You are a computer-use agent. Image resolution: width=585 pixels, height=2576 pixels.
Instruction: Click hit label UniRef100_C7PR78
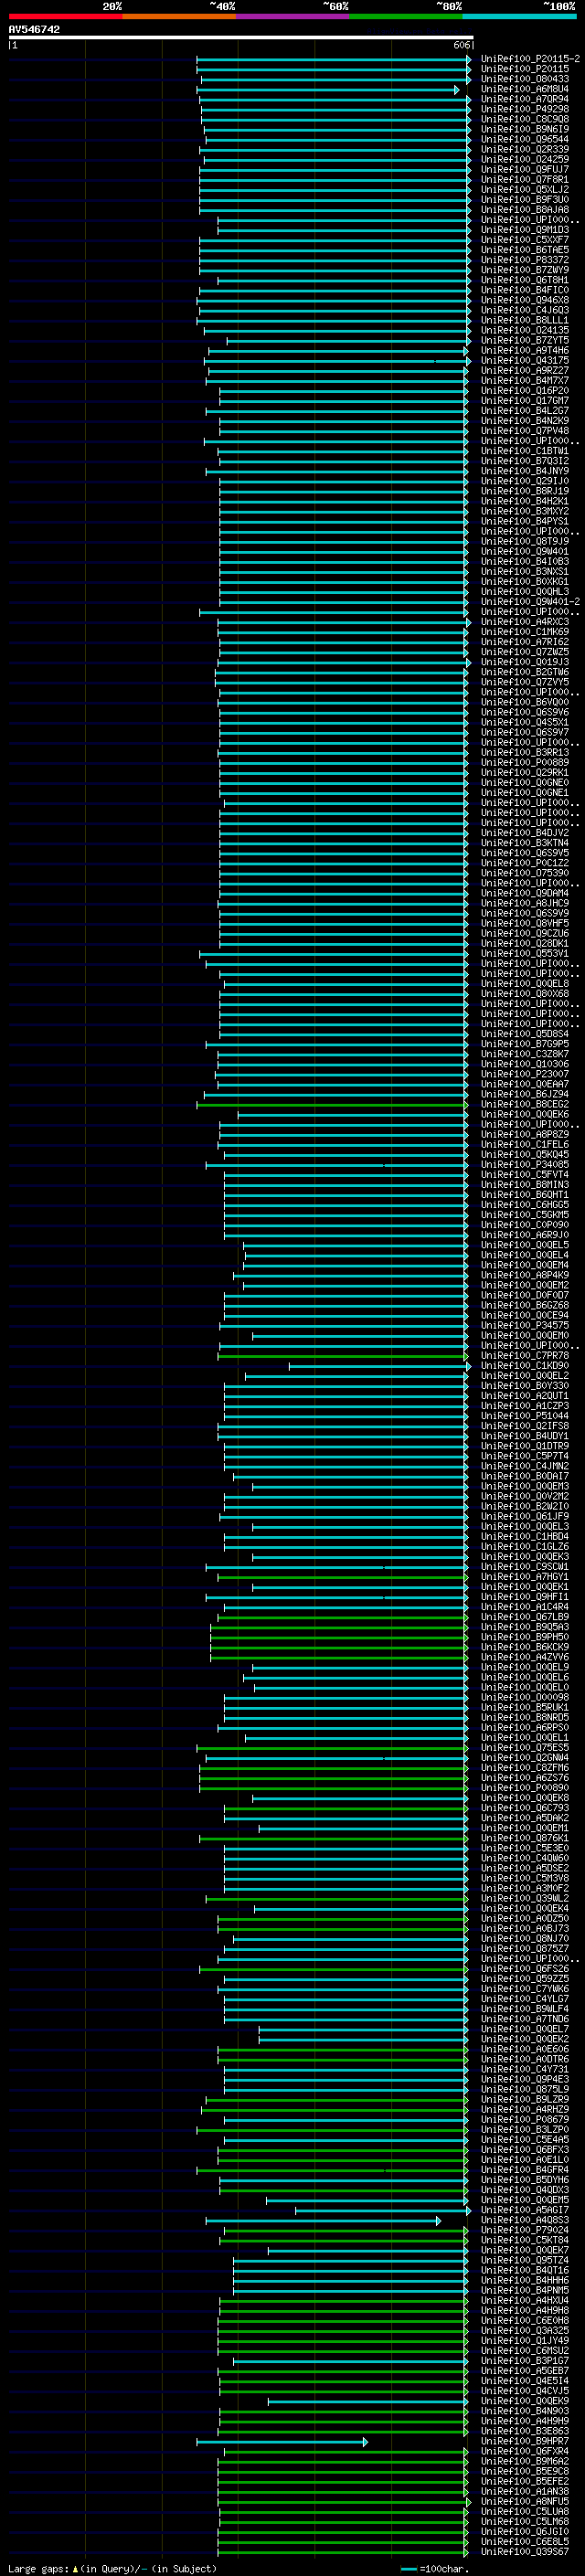[525, 1355]
